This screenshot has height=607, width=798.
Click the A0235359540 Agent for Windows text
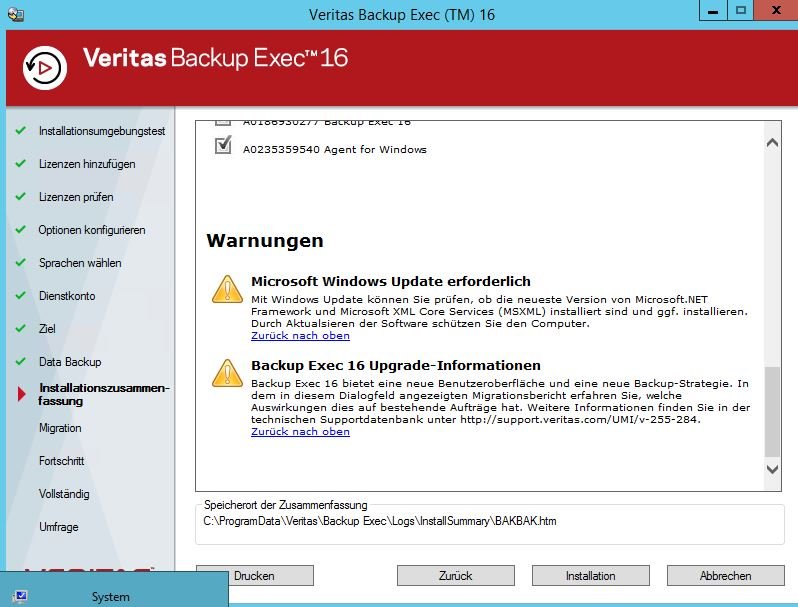point(335,150)
